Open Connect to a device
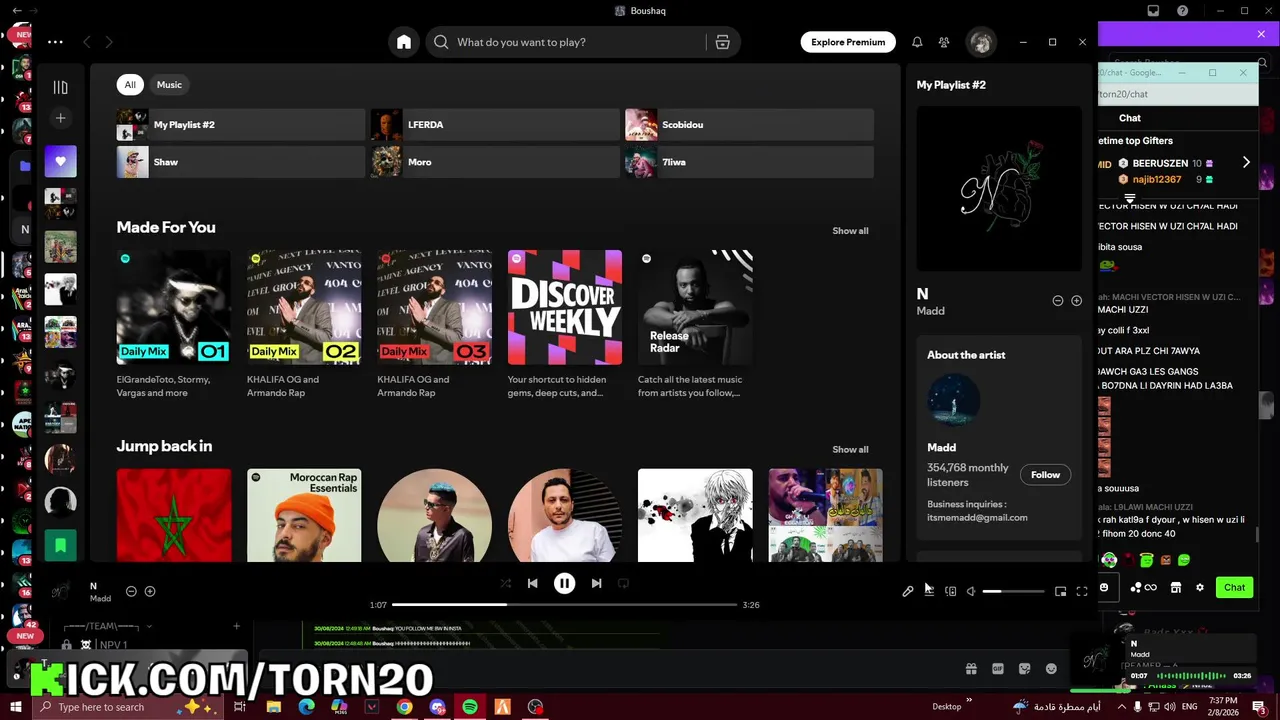The width and height of the screenshot is (1280, 720). click(951, 592)
